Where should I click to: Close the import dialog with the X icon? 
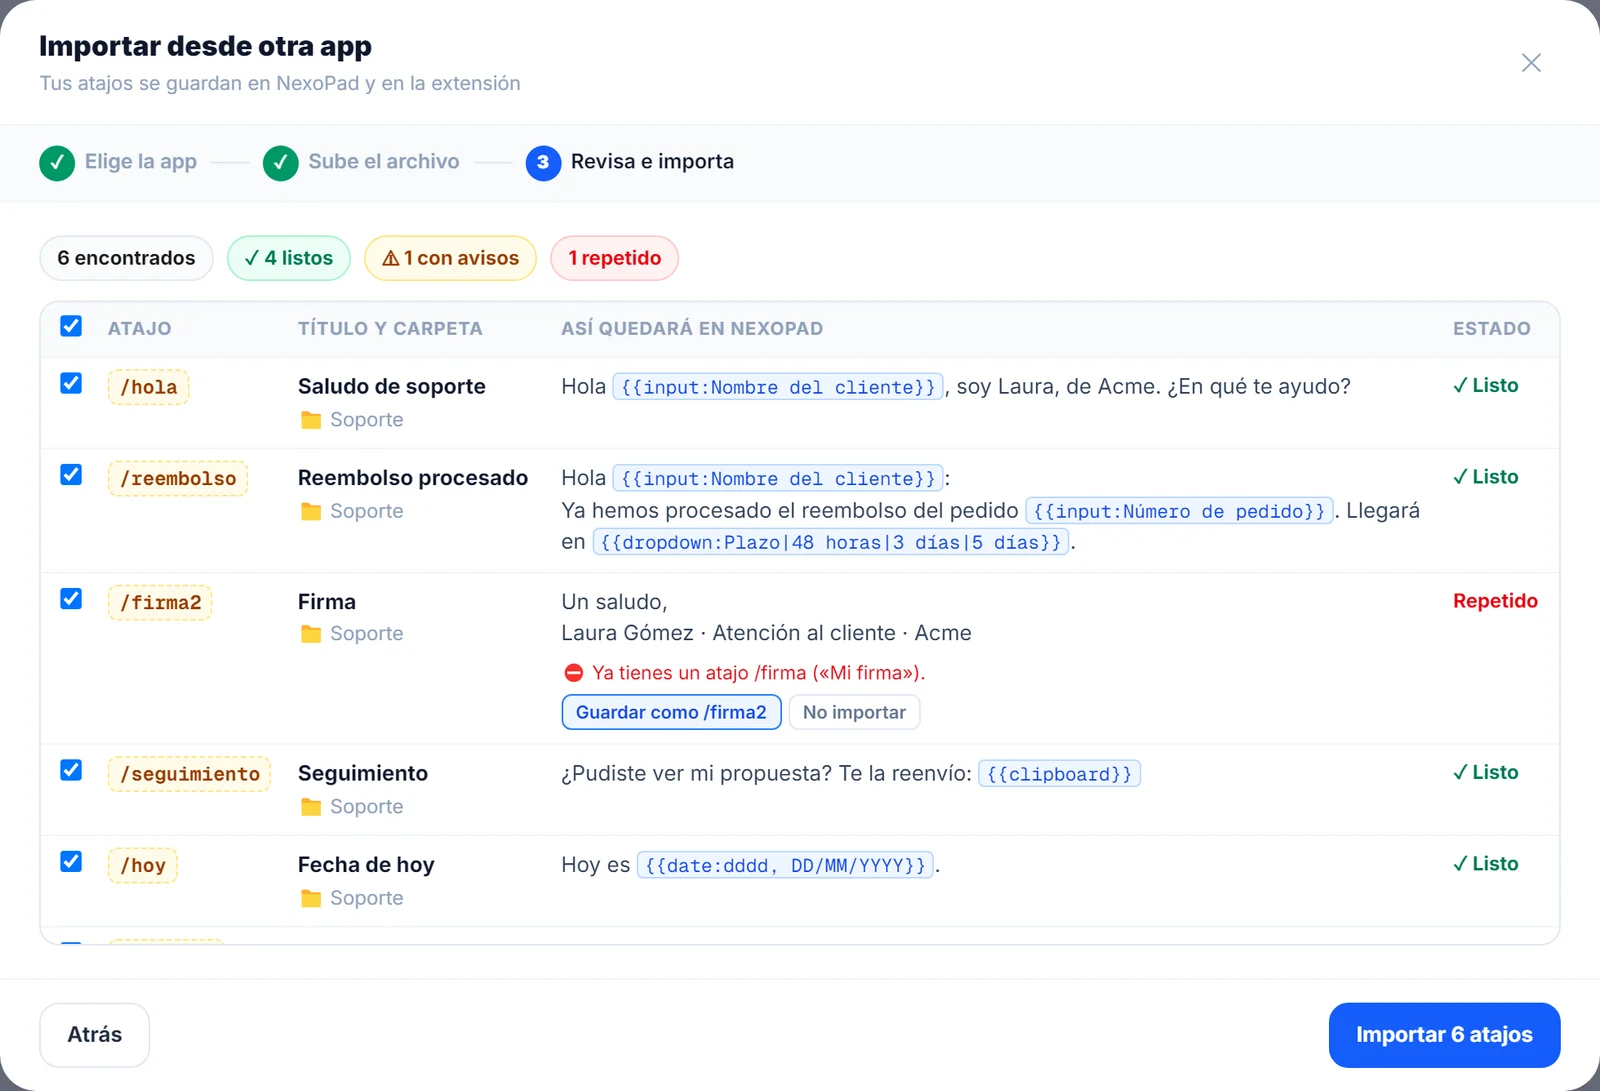click(x=1531, y=63)
